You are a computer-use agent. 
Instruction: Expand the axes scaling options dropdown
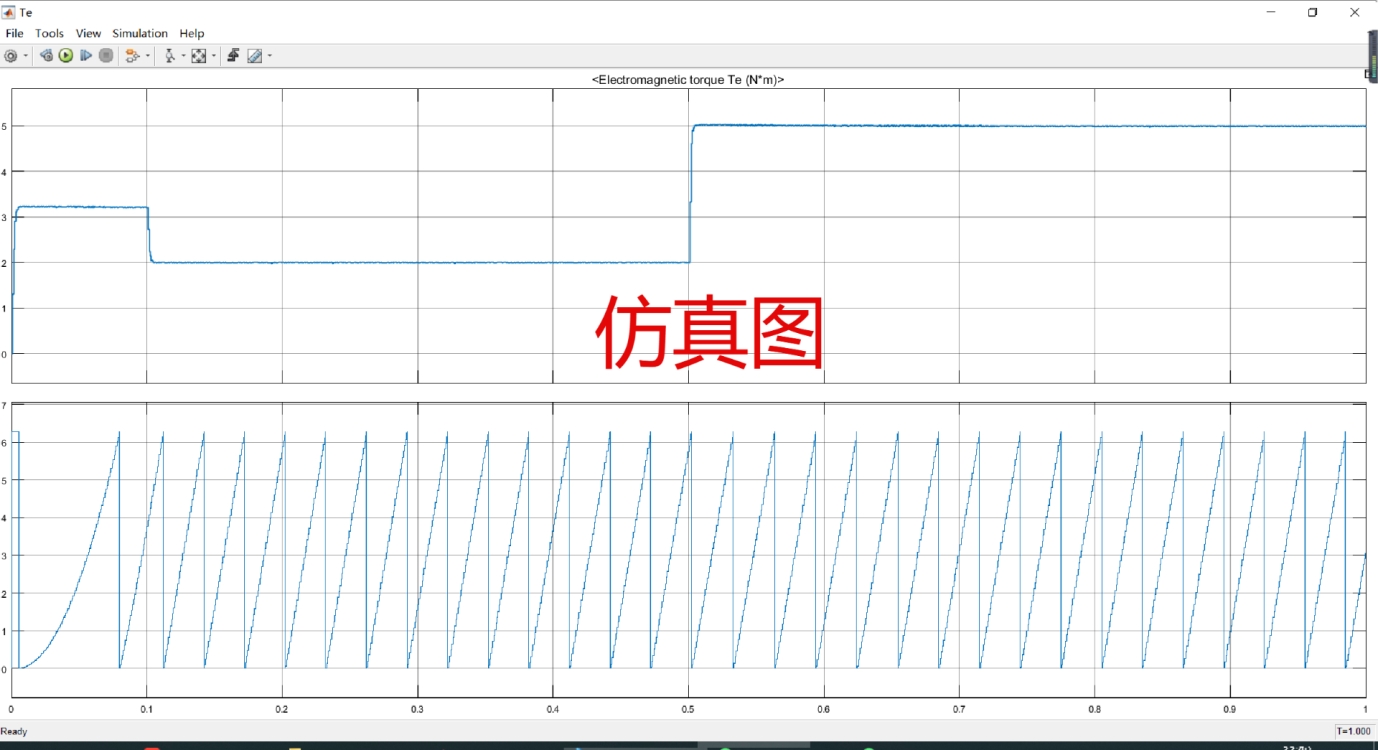tap(214, 55)
